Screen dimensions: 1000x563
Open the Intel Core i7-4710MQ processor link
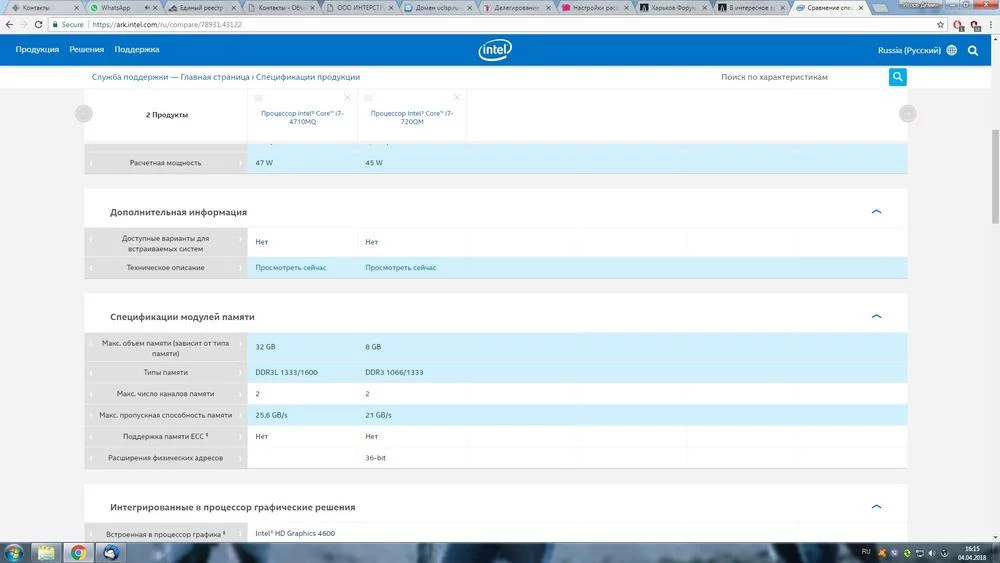(x=302, y=118)
